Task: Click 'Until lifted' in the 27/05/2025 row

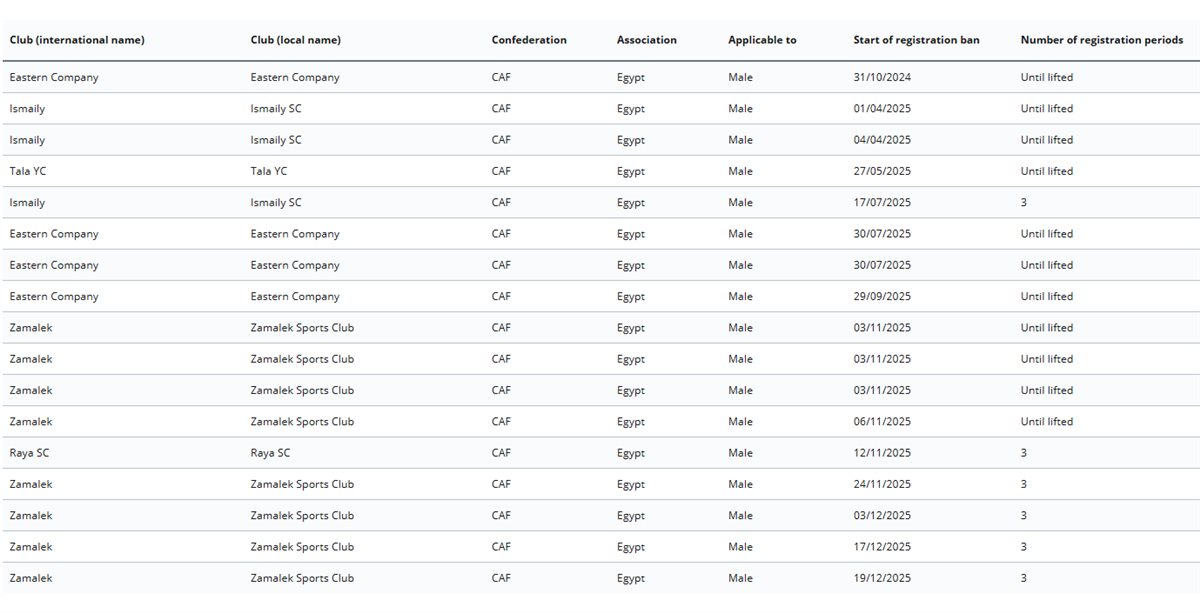Action: [1047, 171]
